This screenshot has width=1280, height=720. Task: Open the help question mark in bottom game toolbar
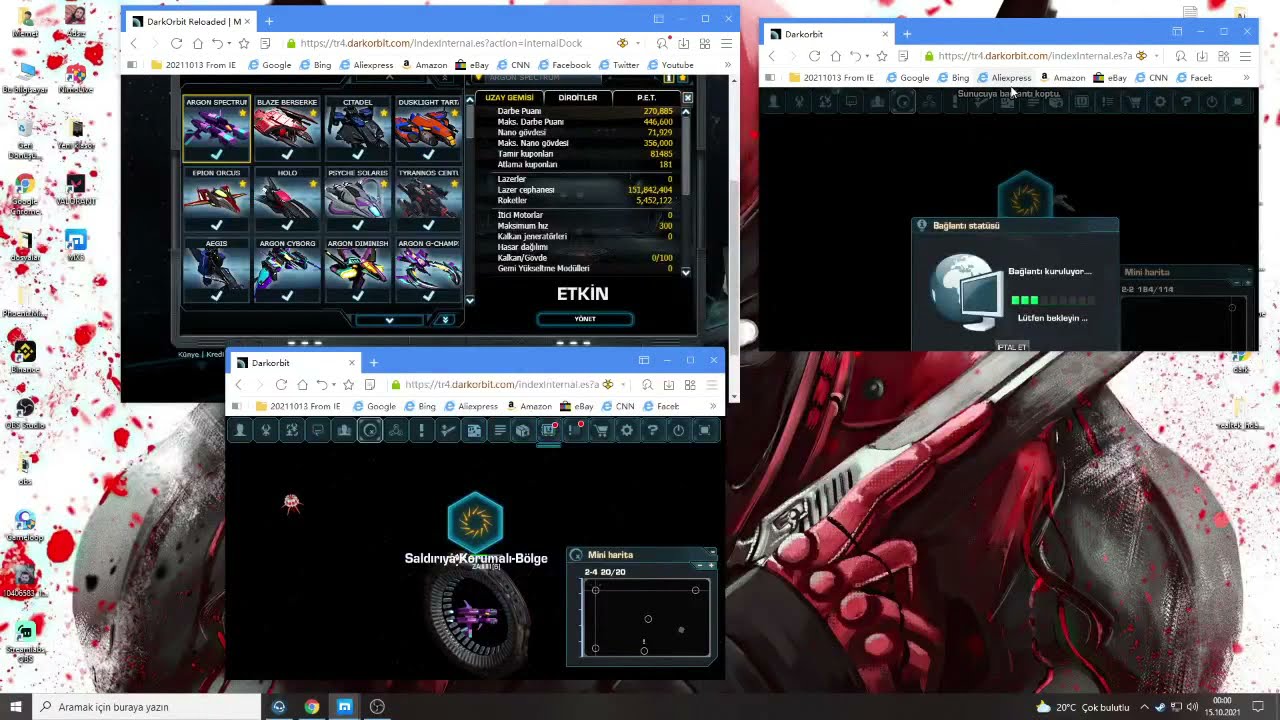653,430
